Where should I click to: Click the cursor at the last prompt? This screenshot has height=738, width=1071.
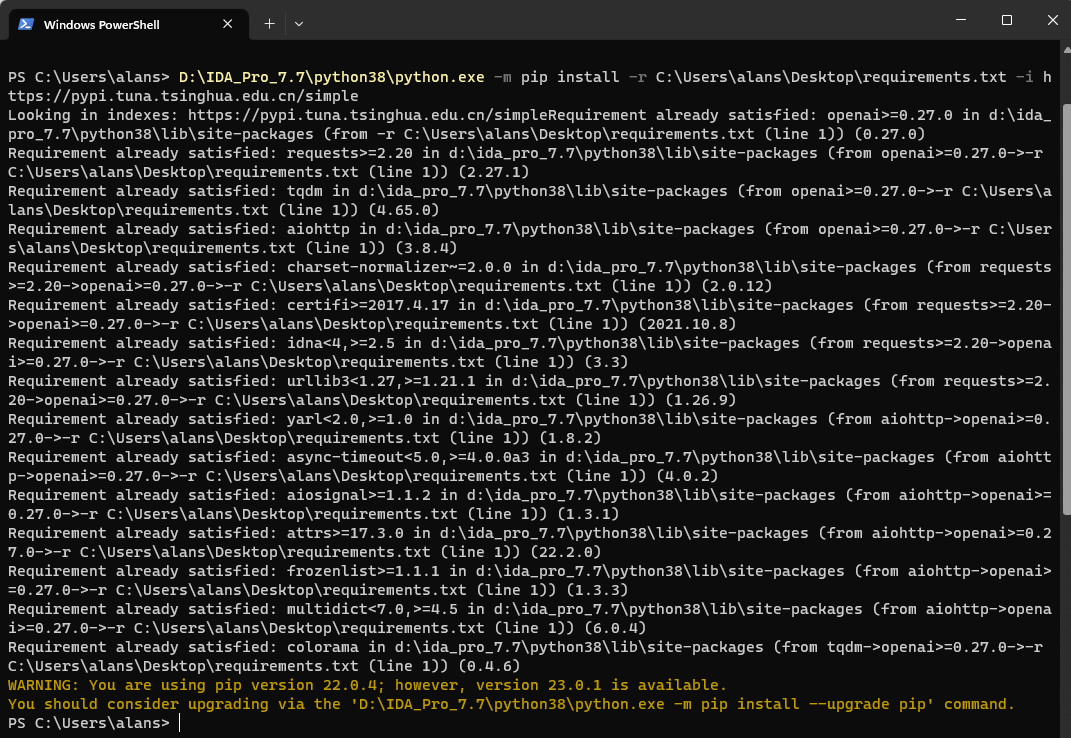pos(180,723)
